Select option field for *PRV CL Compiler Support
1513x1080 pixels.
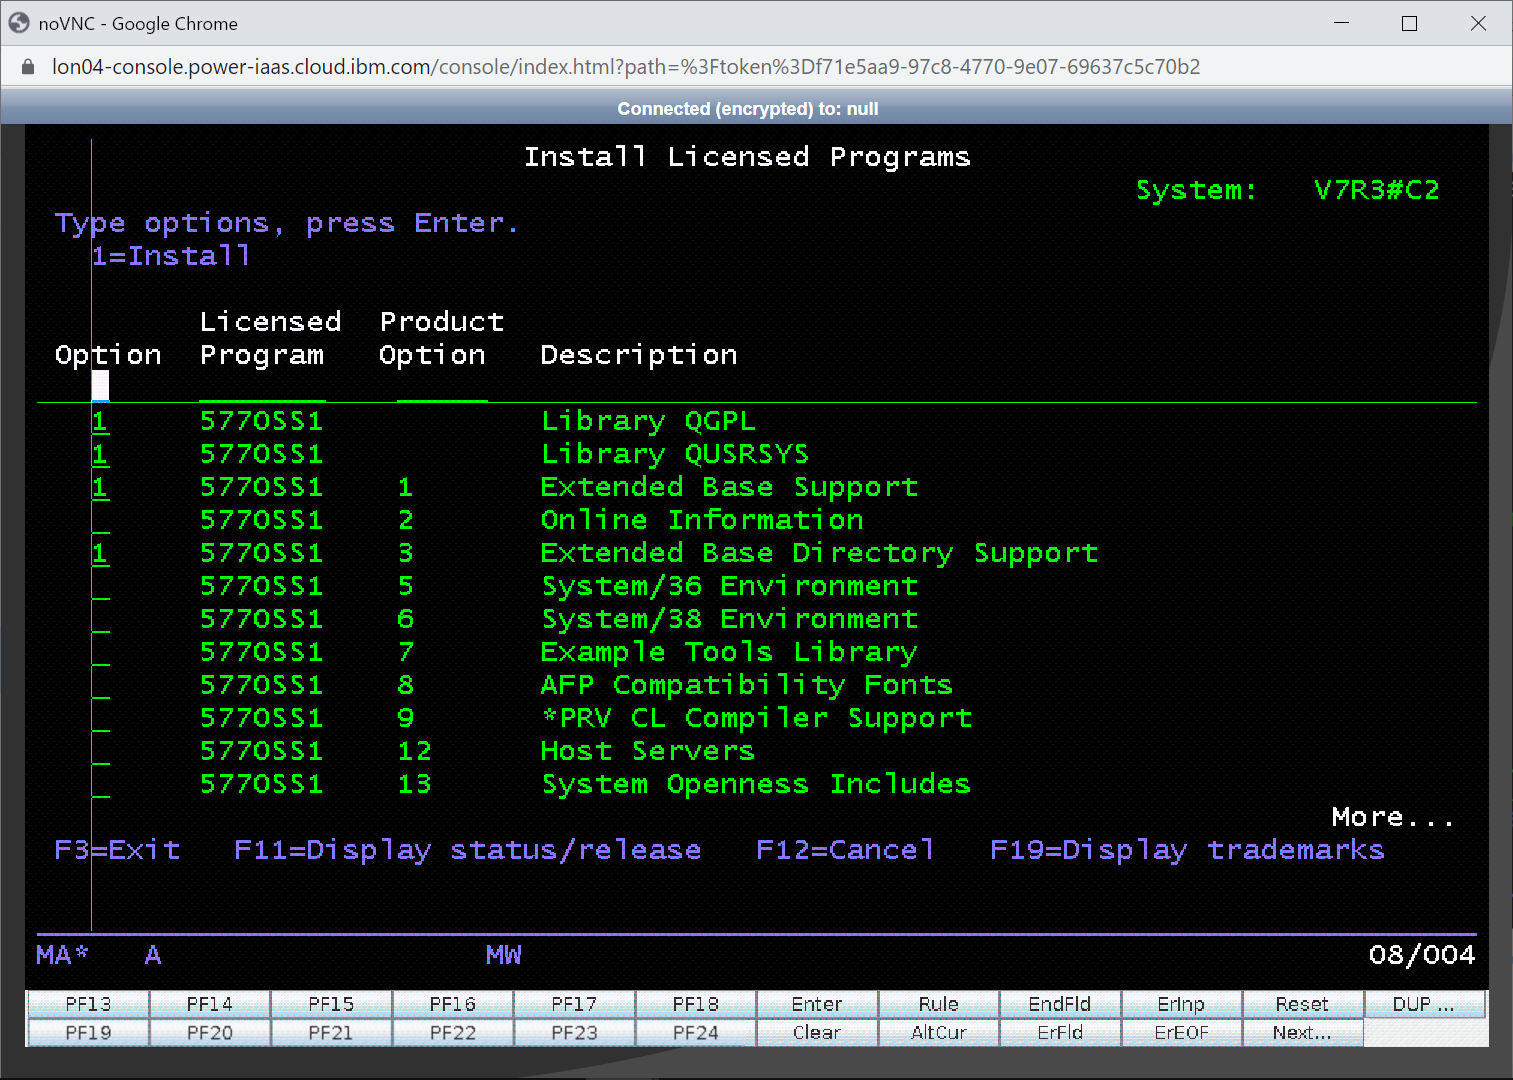100,718
